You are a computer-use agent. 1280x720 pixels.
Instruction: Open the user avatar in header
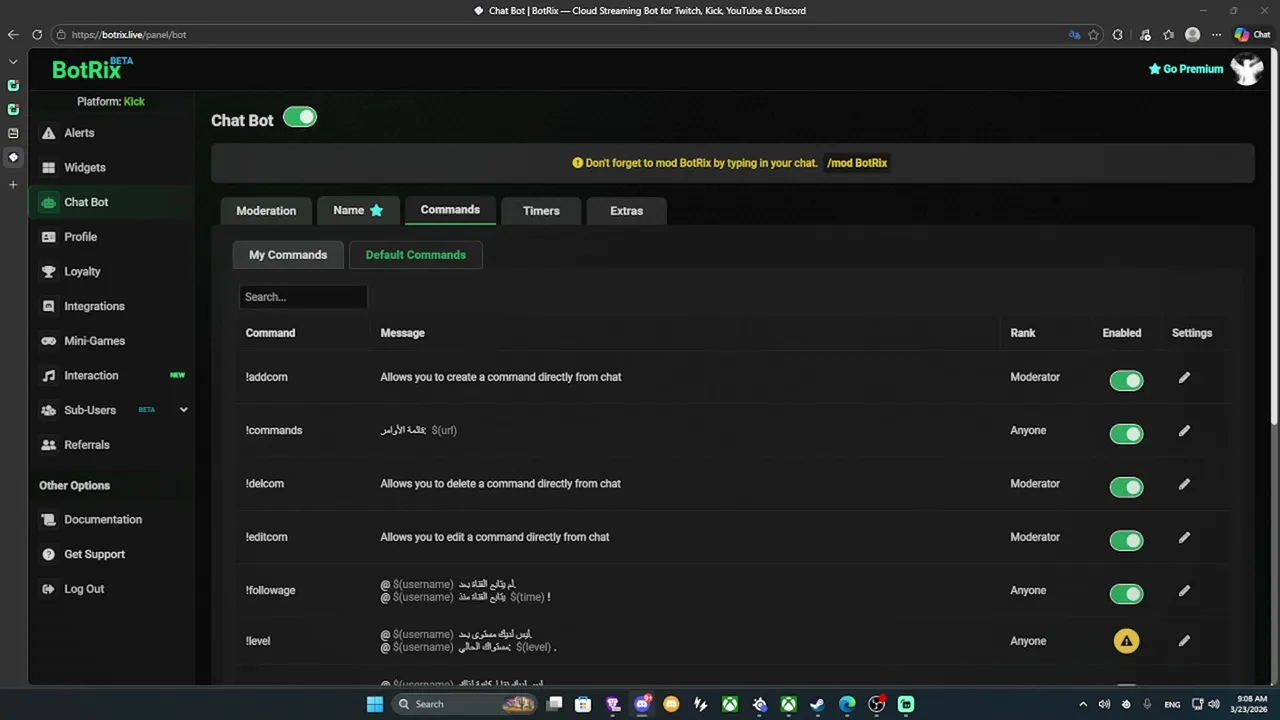click(x=1246, y=69)
